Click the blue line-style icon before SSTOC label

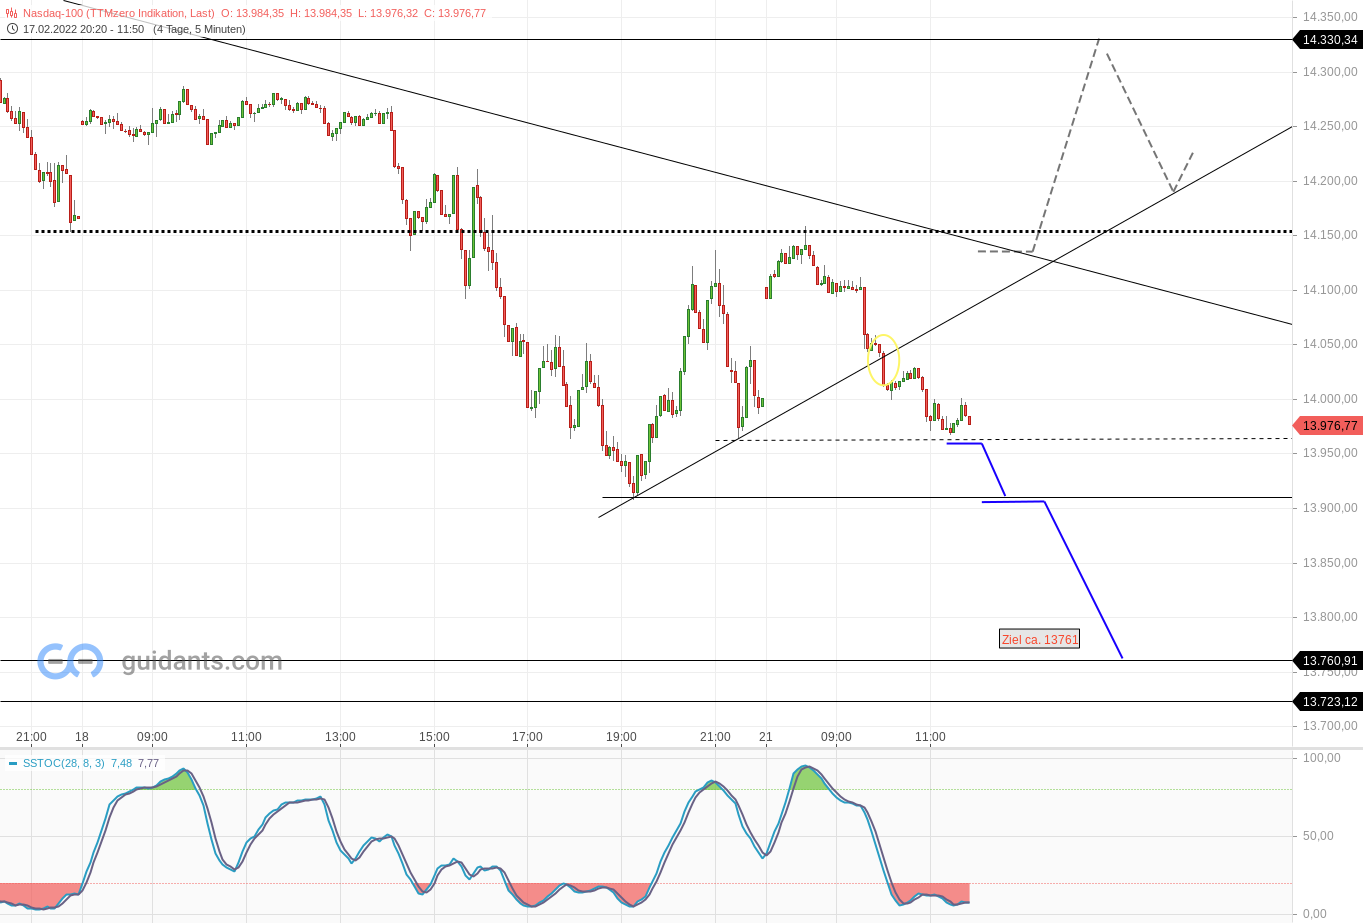pos(11,761)
